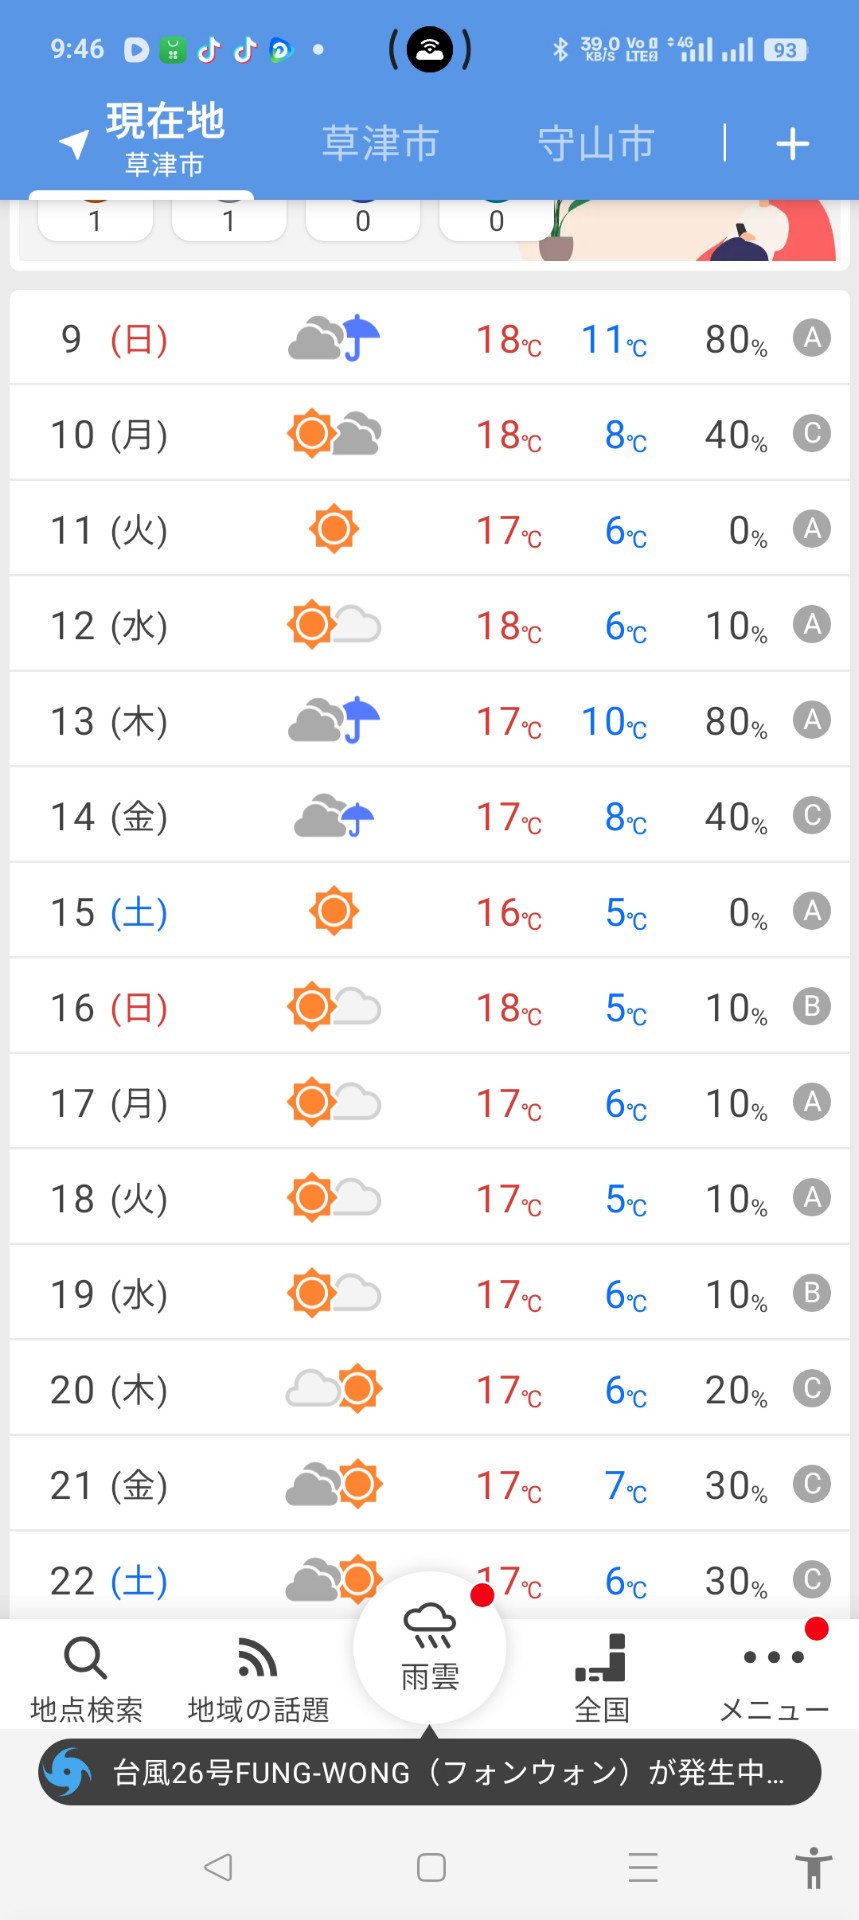The image size is (859, 1920).
Task: Tap the typhoon icon in the banner
Action: [69, 1772]
